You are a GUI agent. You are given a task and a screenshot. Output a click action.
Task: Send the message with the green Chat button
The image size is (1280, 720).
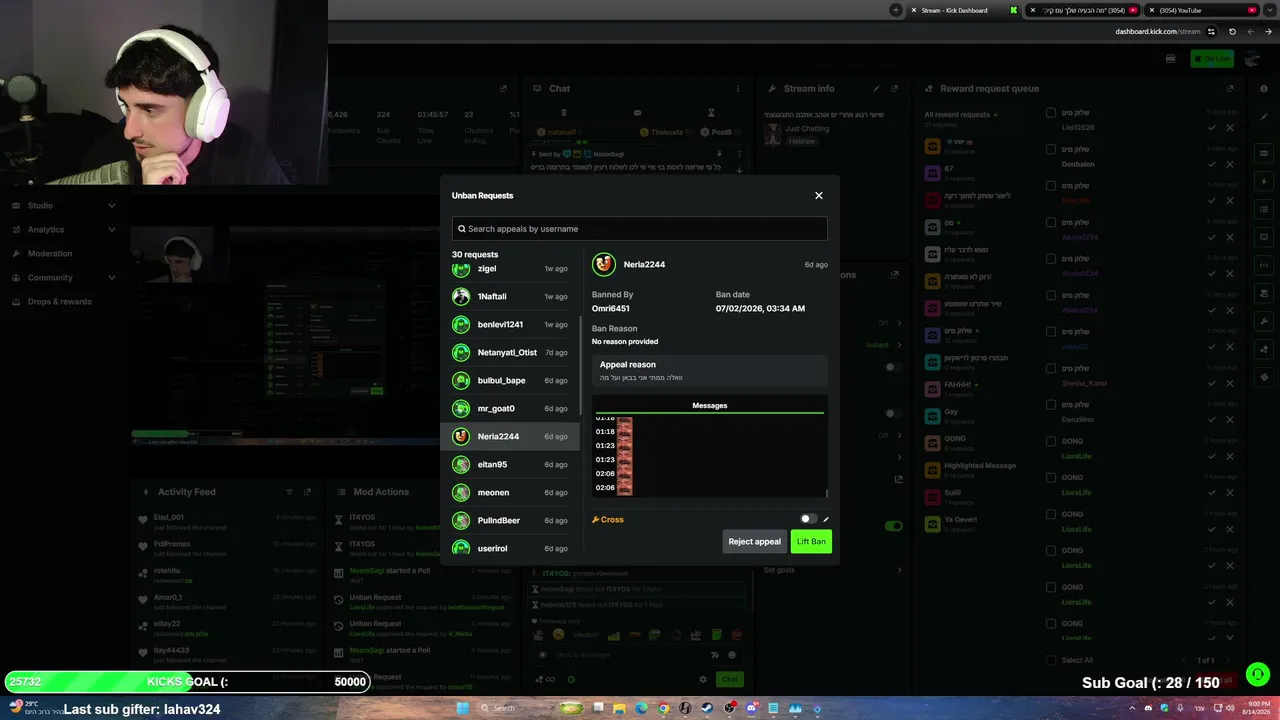(x=730, y=680)
